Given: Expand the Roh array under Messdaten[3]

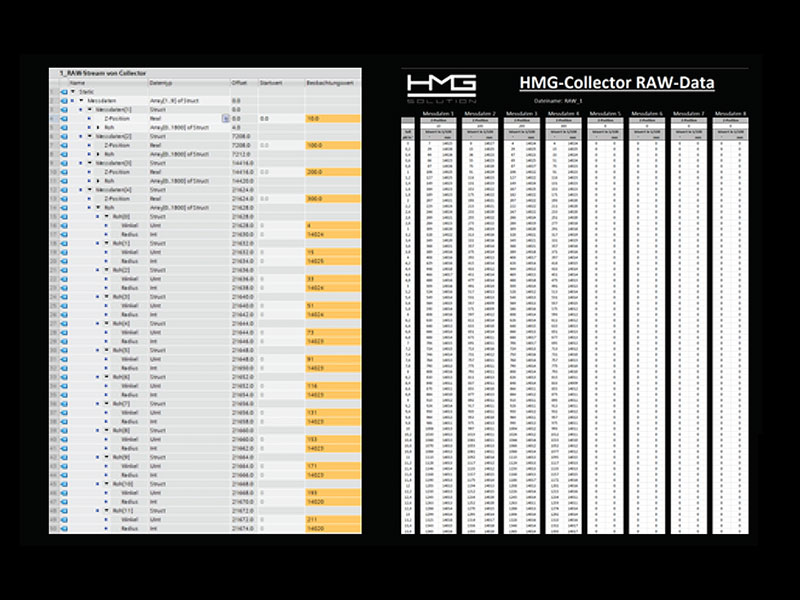Looking at the screenshot, I should (x=98, y=181).
